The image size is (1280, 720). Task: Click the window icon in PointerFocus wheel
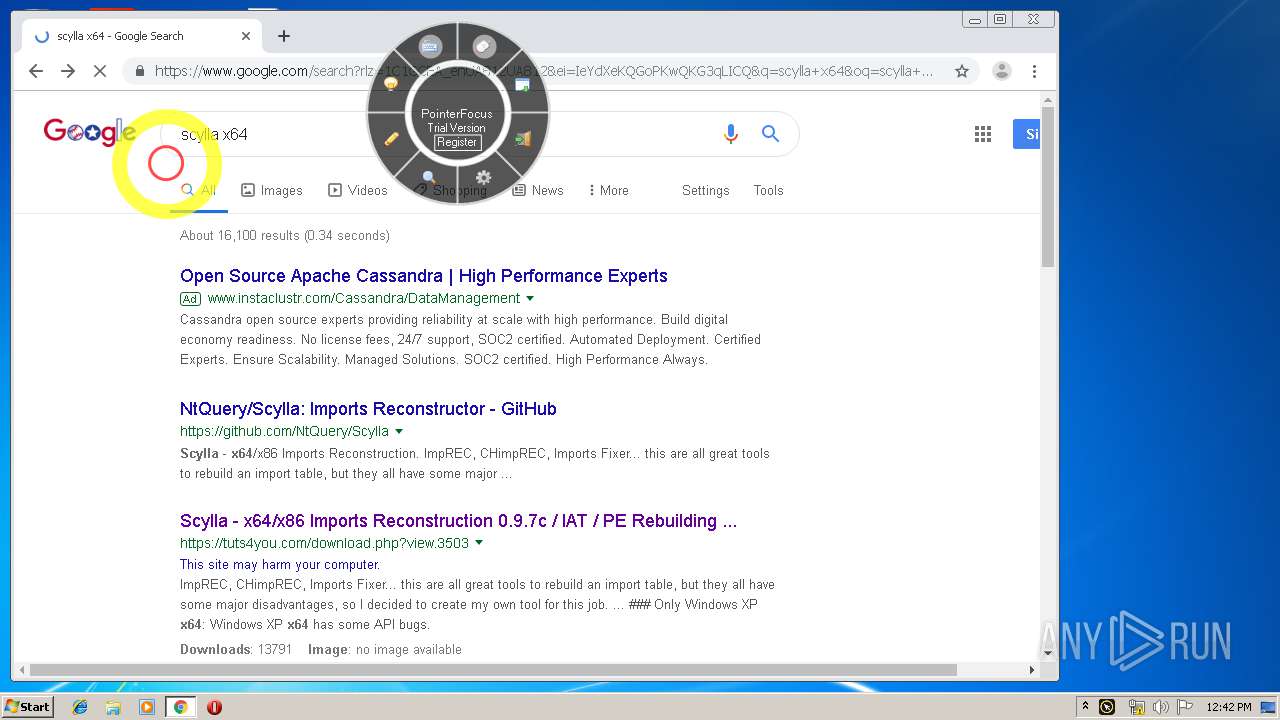(x=522, y=85)
